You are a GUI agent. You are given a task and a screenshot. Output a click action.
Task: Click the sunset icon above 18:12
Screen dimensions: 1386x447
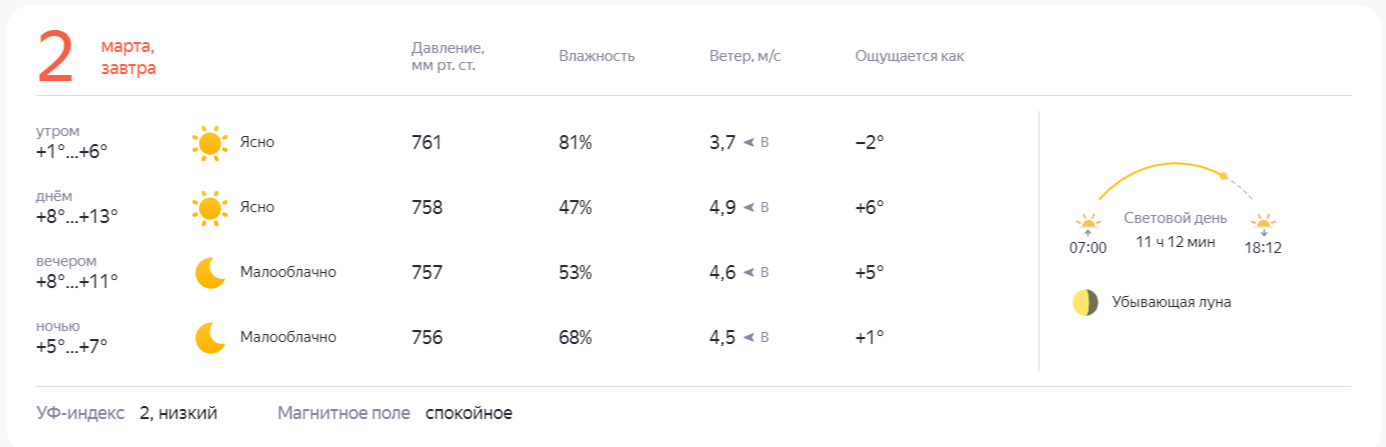pos(1264,223)
